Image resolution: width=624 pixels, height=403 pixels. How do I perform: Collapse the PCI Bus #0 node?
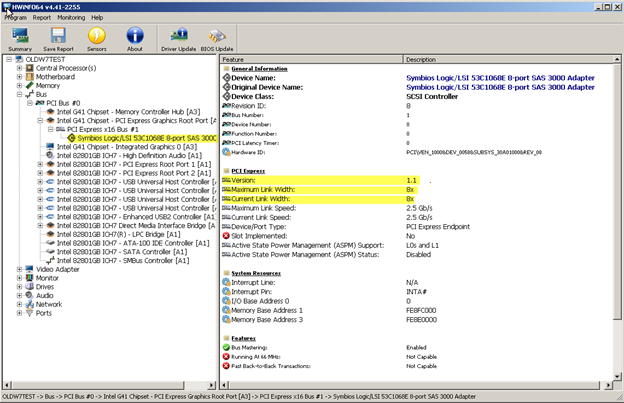click(28, 103)
